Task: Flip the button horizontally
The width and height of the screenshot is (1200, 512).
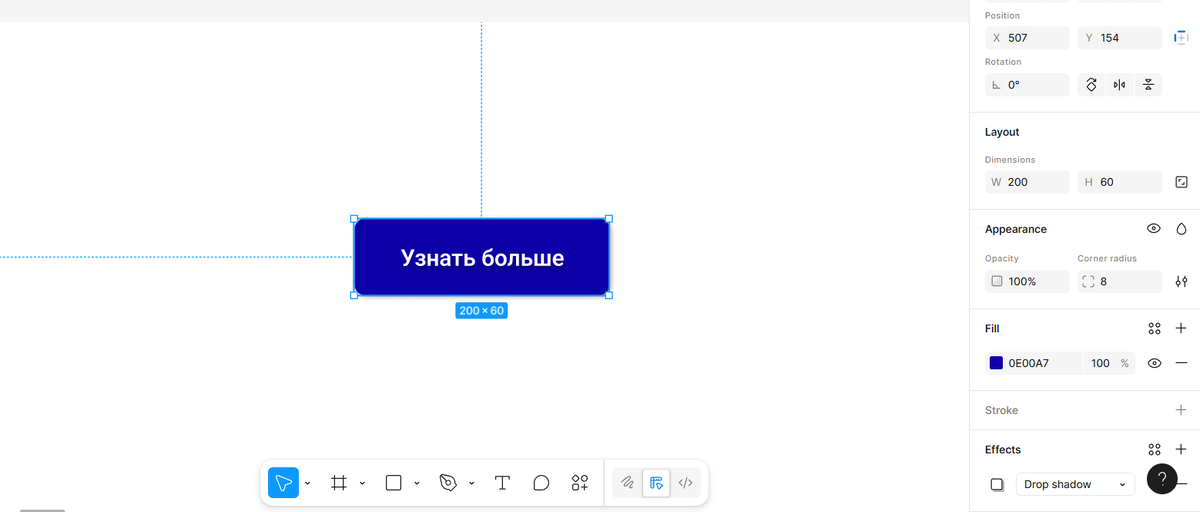Action: 1120,85
